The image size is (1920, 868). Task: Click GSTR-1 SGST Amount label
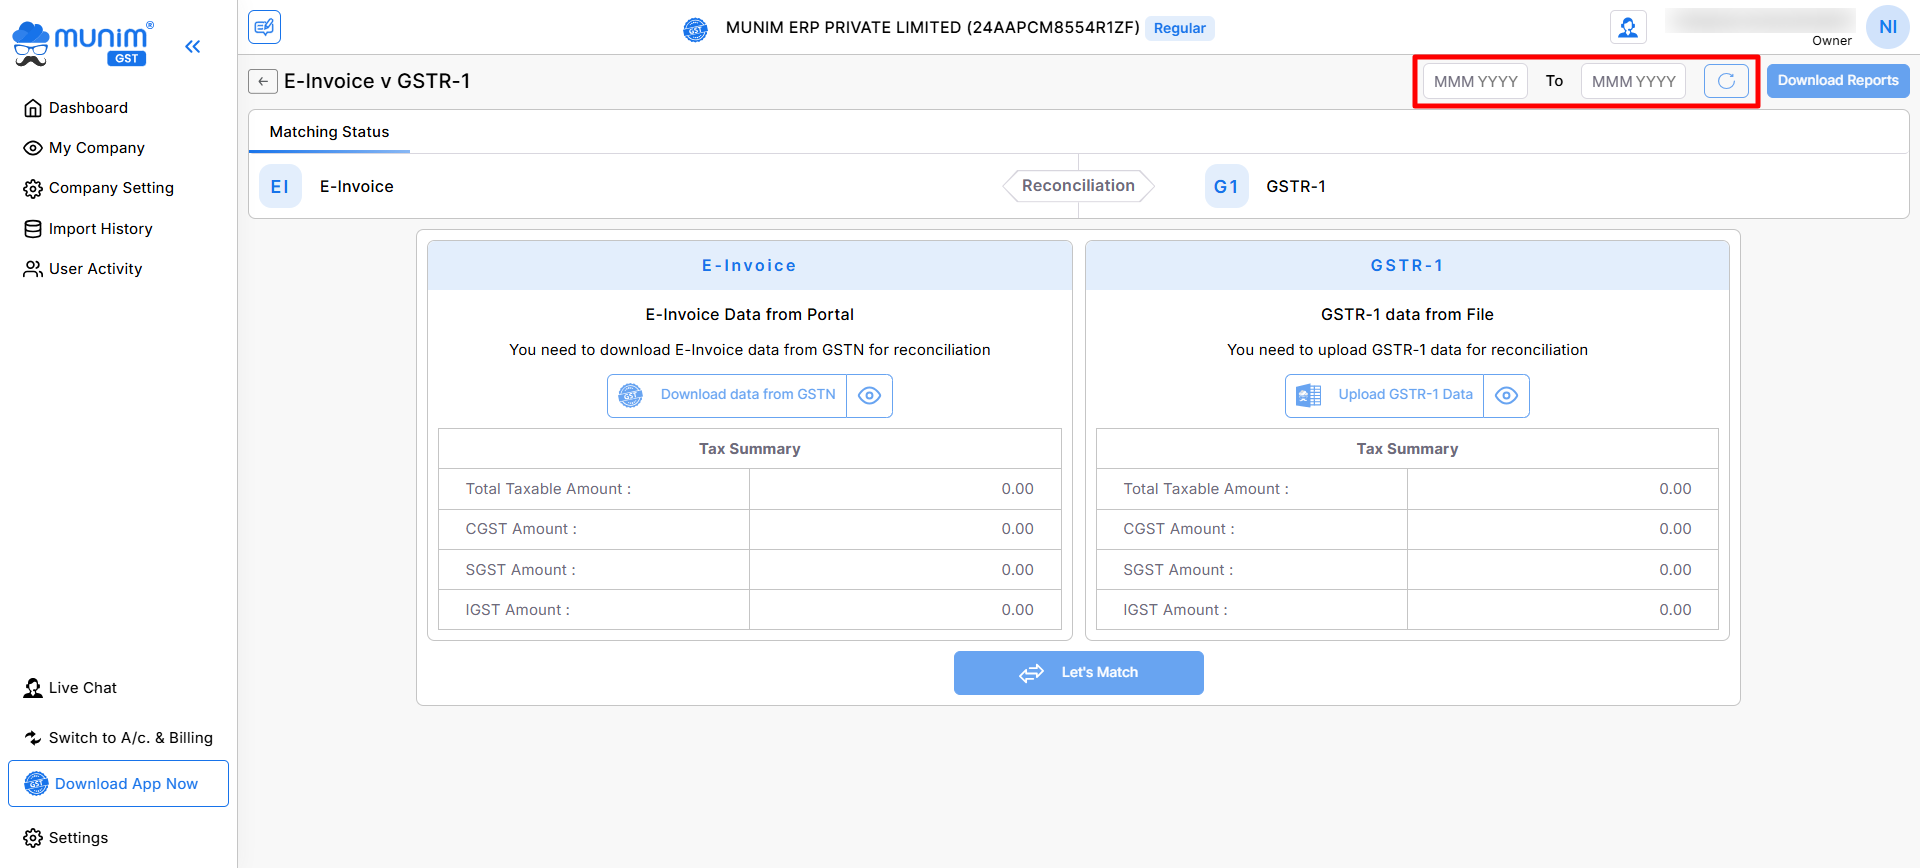coord(1178,570)
